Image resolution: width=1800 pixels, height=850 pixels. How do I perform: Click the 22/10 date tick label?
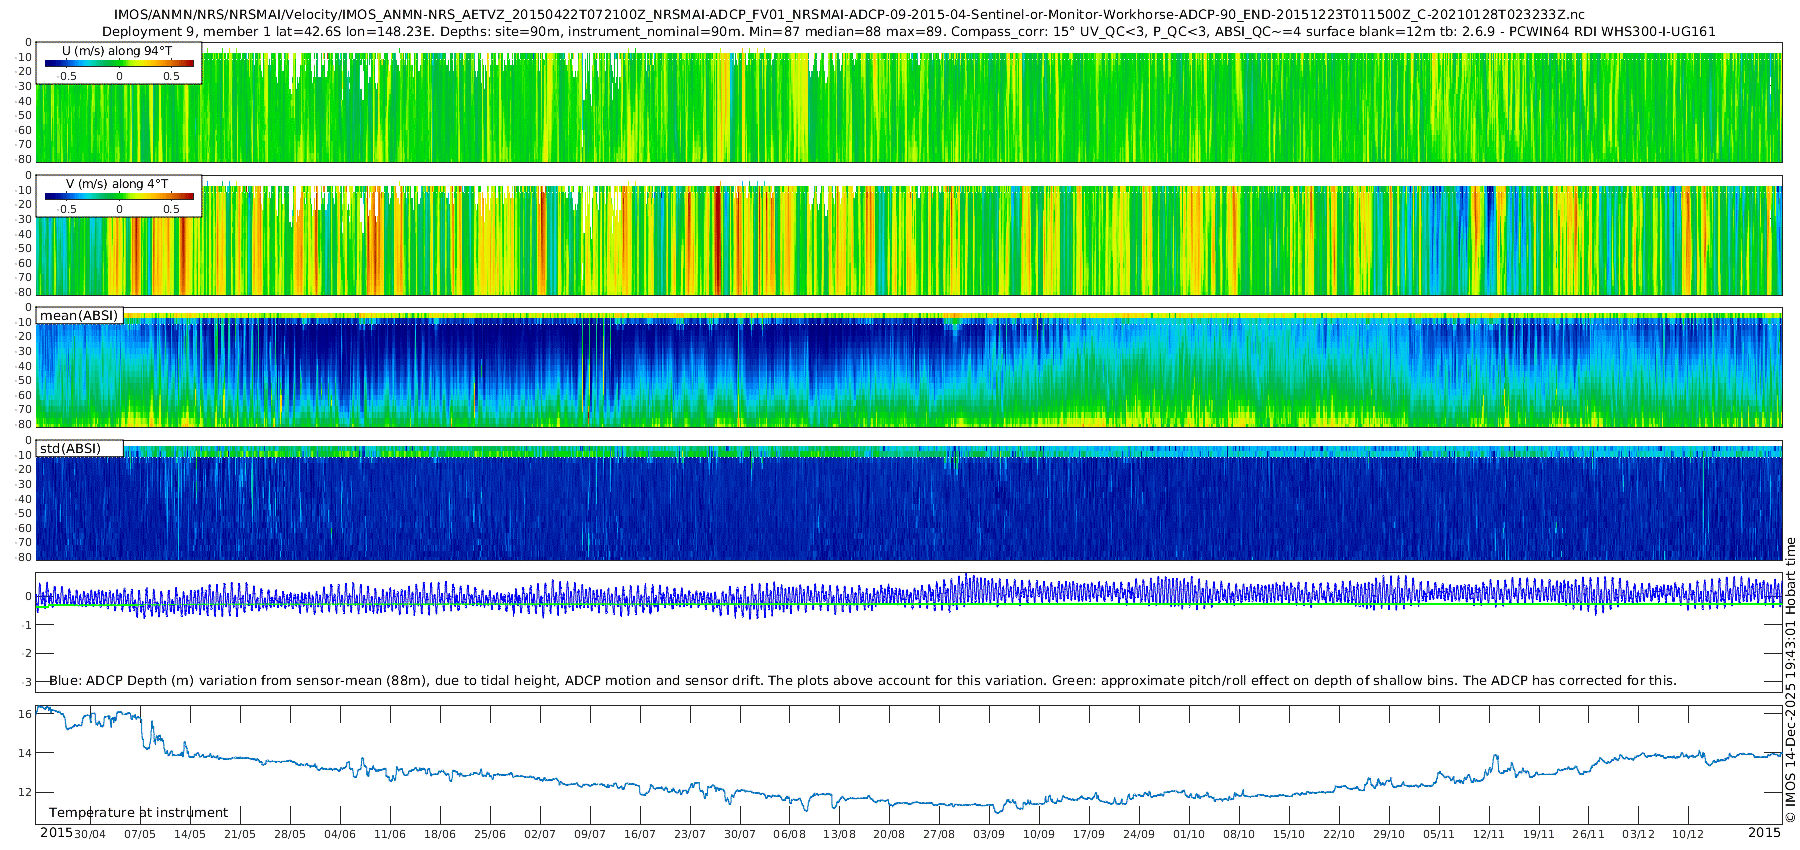1339,834
